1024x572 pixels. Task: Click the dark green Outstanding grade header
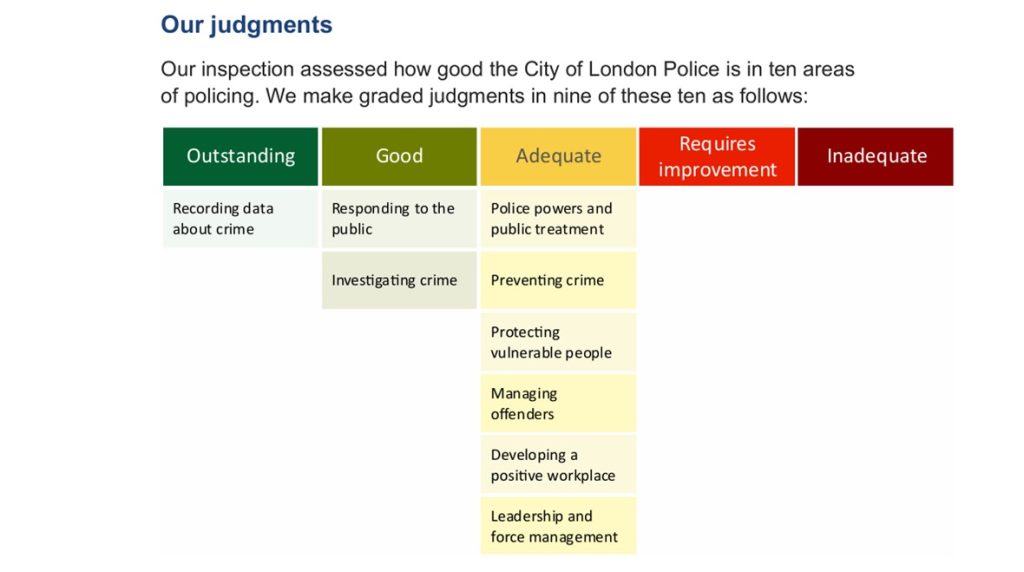pos(240,156)
